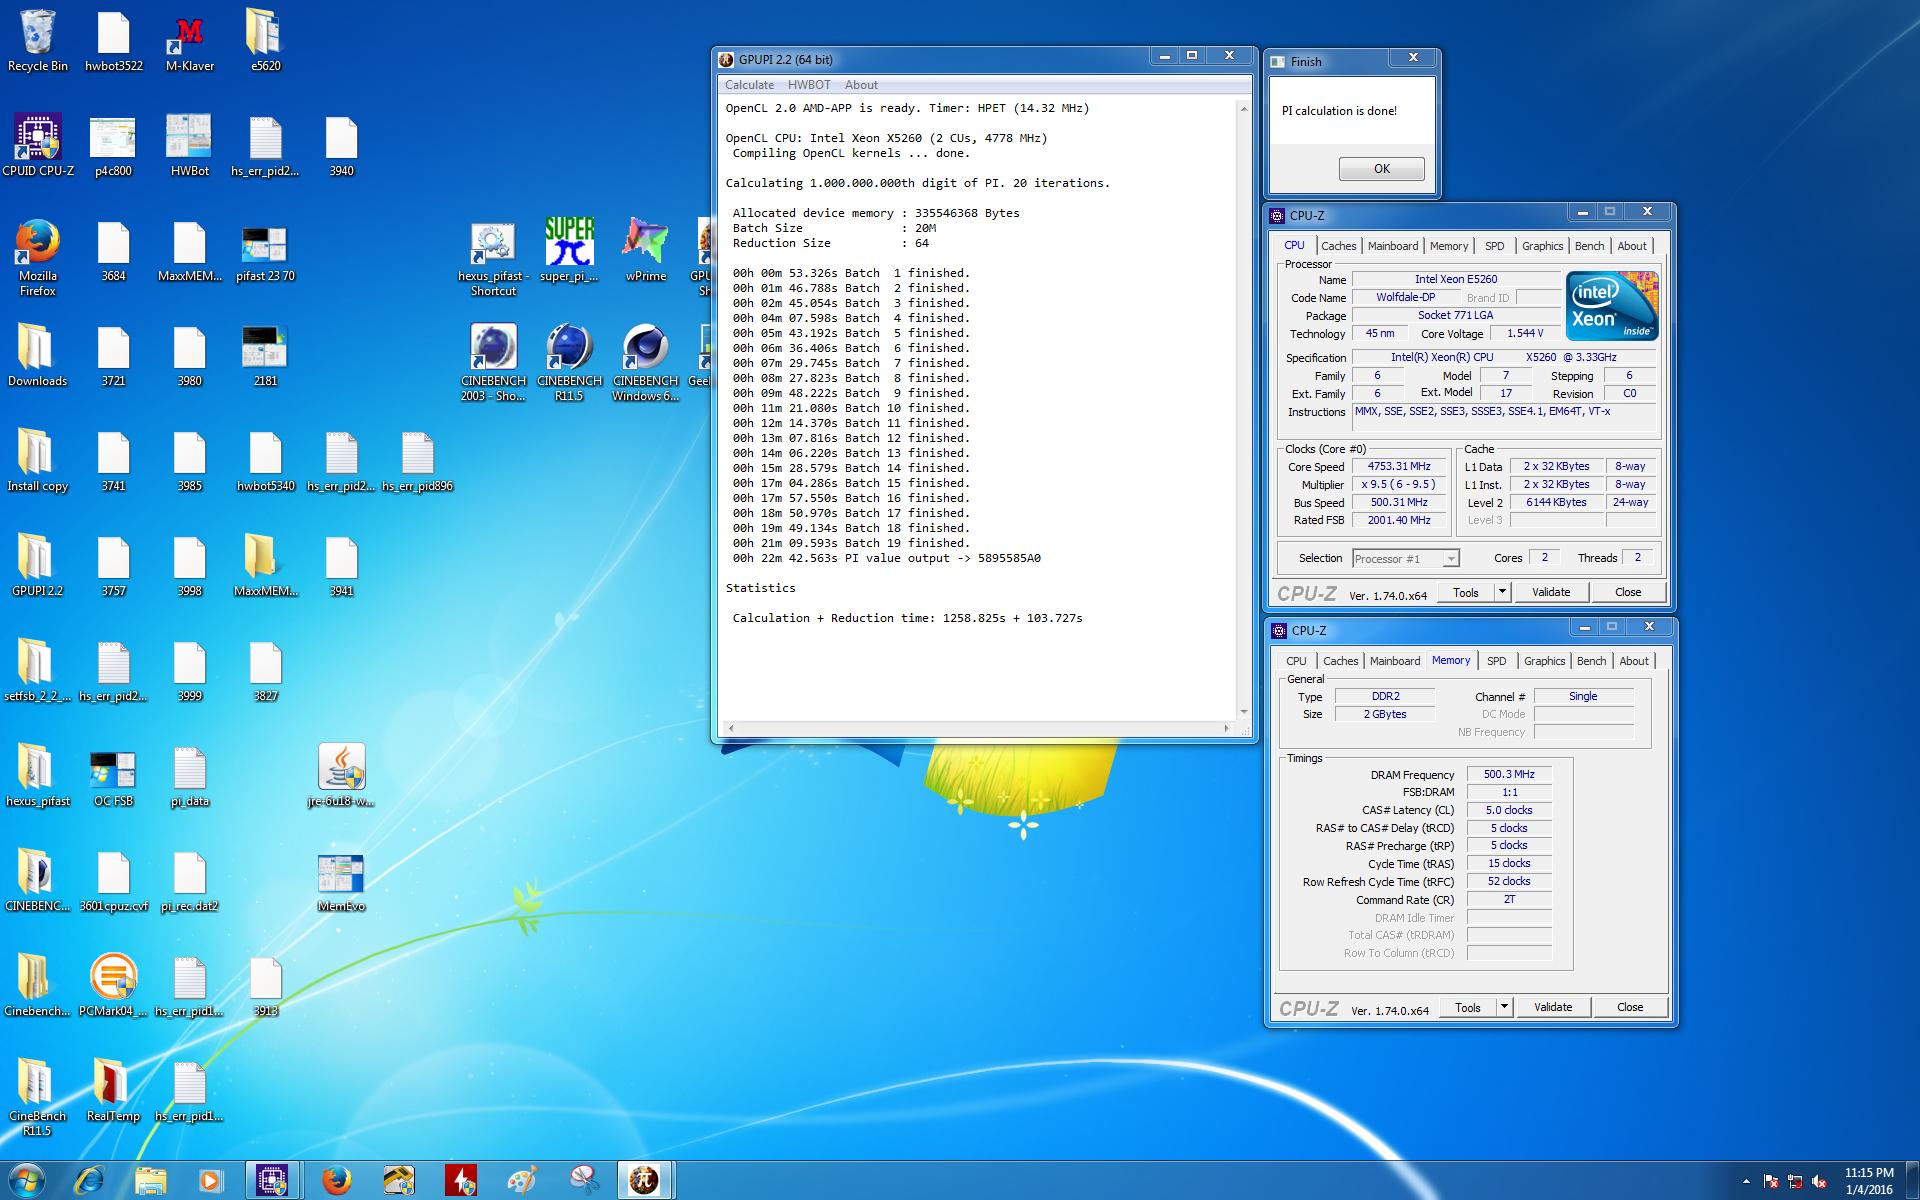Open Windows Start menu
The height and width of the screenshot is (1200, 1920).
click(26, 1181)
